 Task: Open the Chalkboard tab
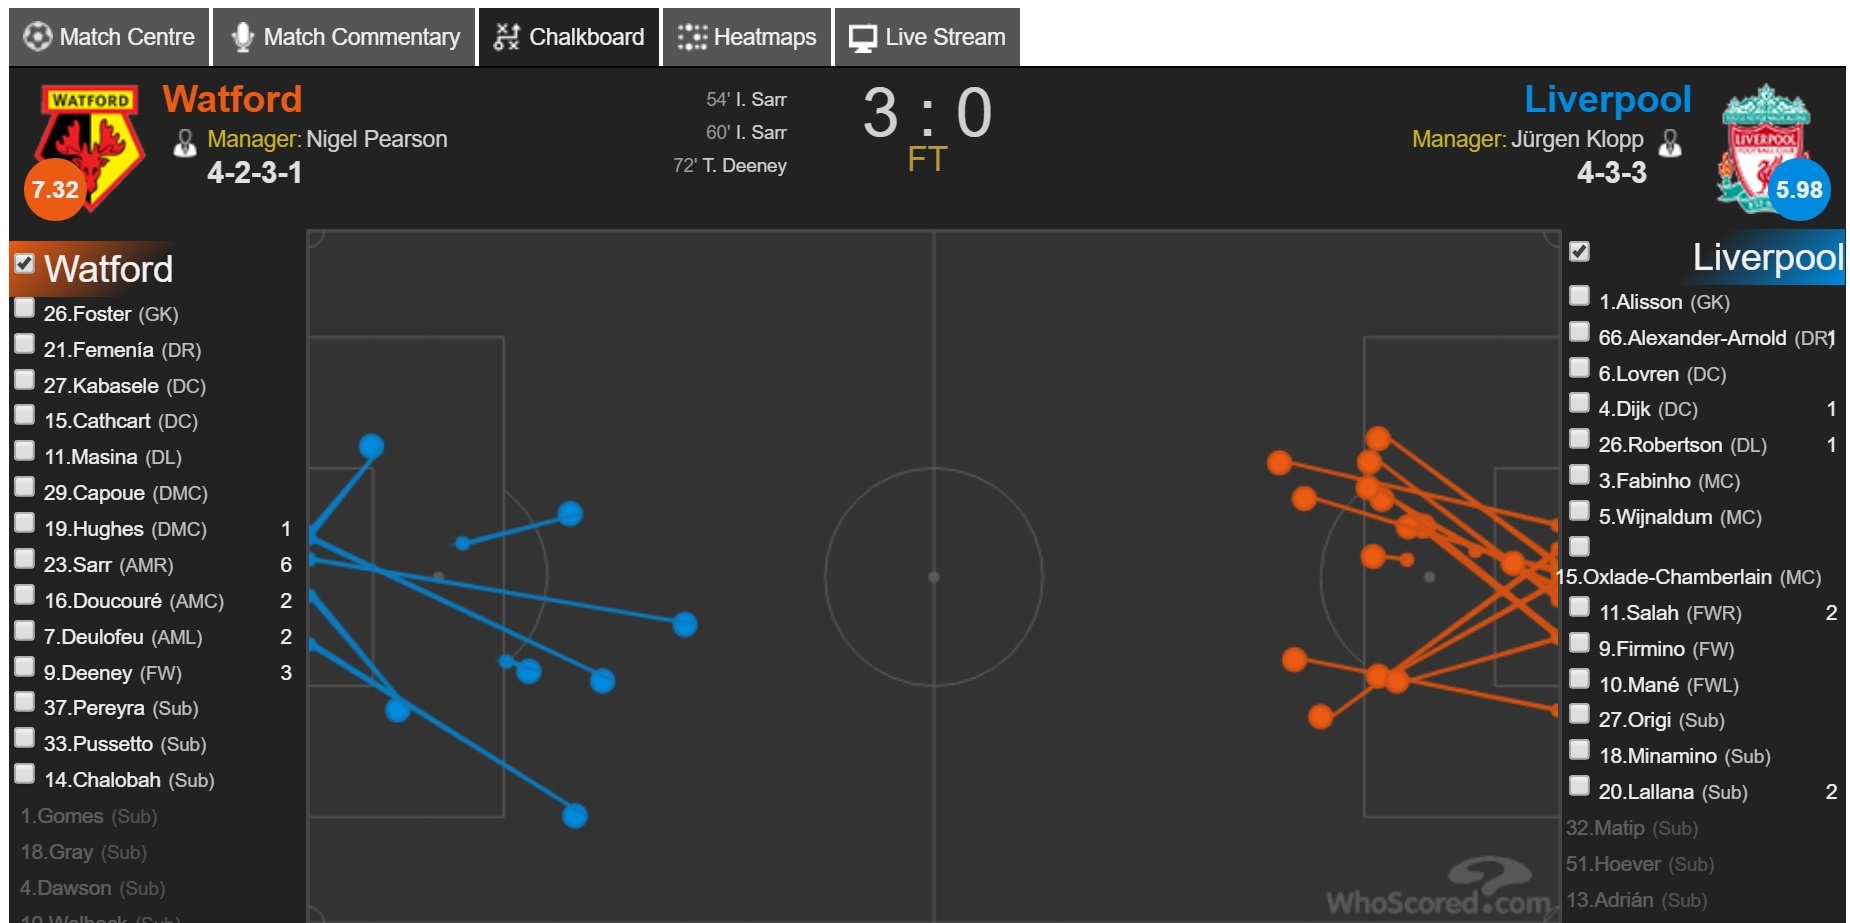click(x=569, y=37)
